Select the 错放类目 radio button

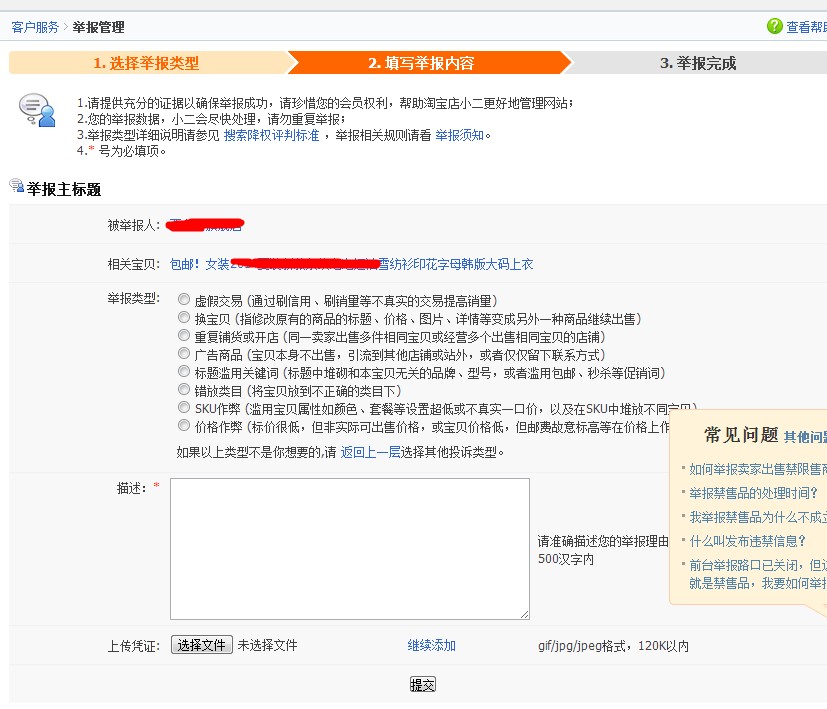click(184, 390)
